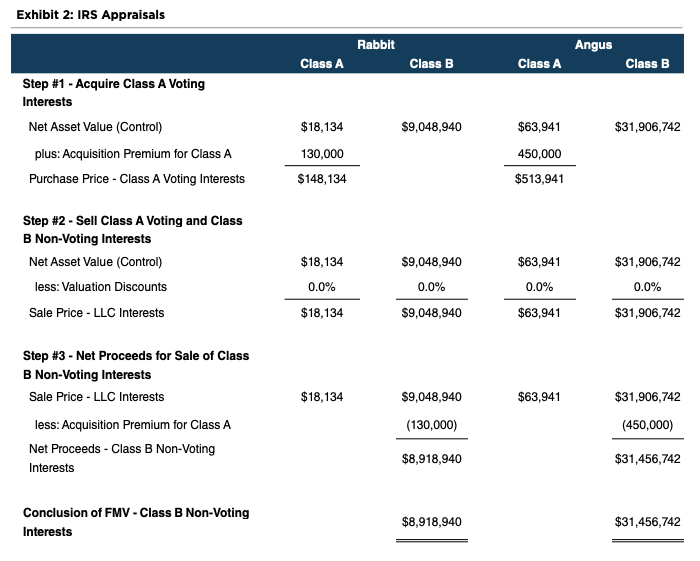
Task: Click the $148,134 purchase price value
Action: pos(322,180)
